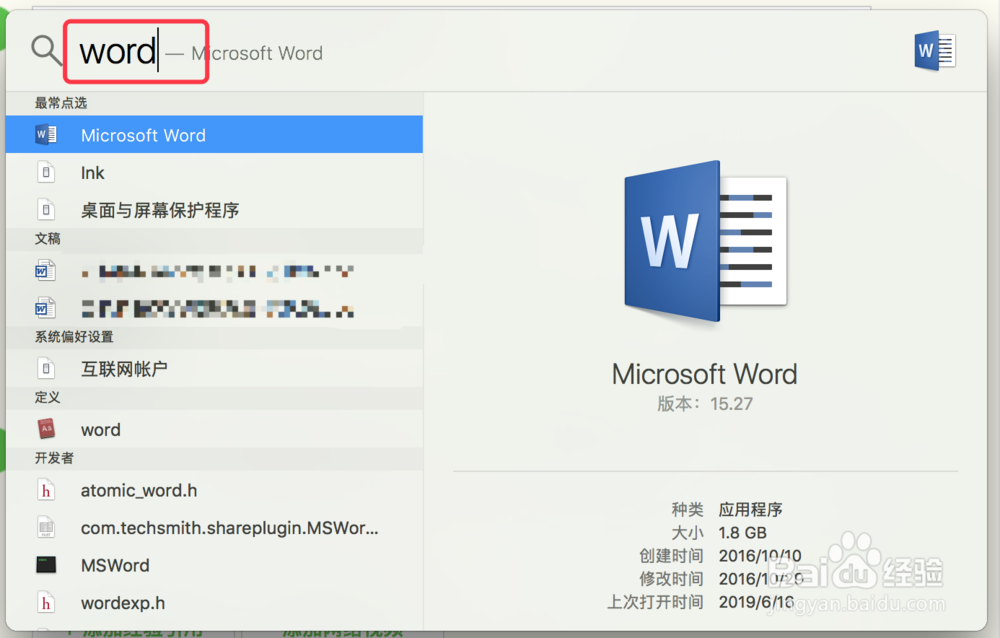The width and height of the screenshot is (1000, 638).
Task: Click the plist icon beside com.techsmith.shareplugin
Action: (x=46, y=528)
